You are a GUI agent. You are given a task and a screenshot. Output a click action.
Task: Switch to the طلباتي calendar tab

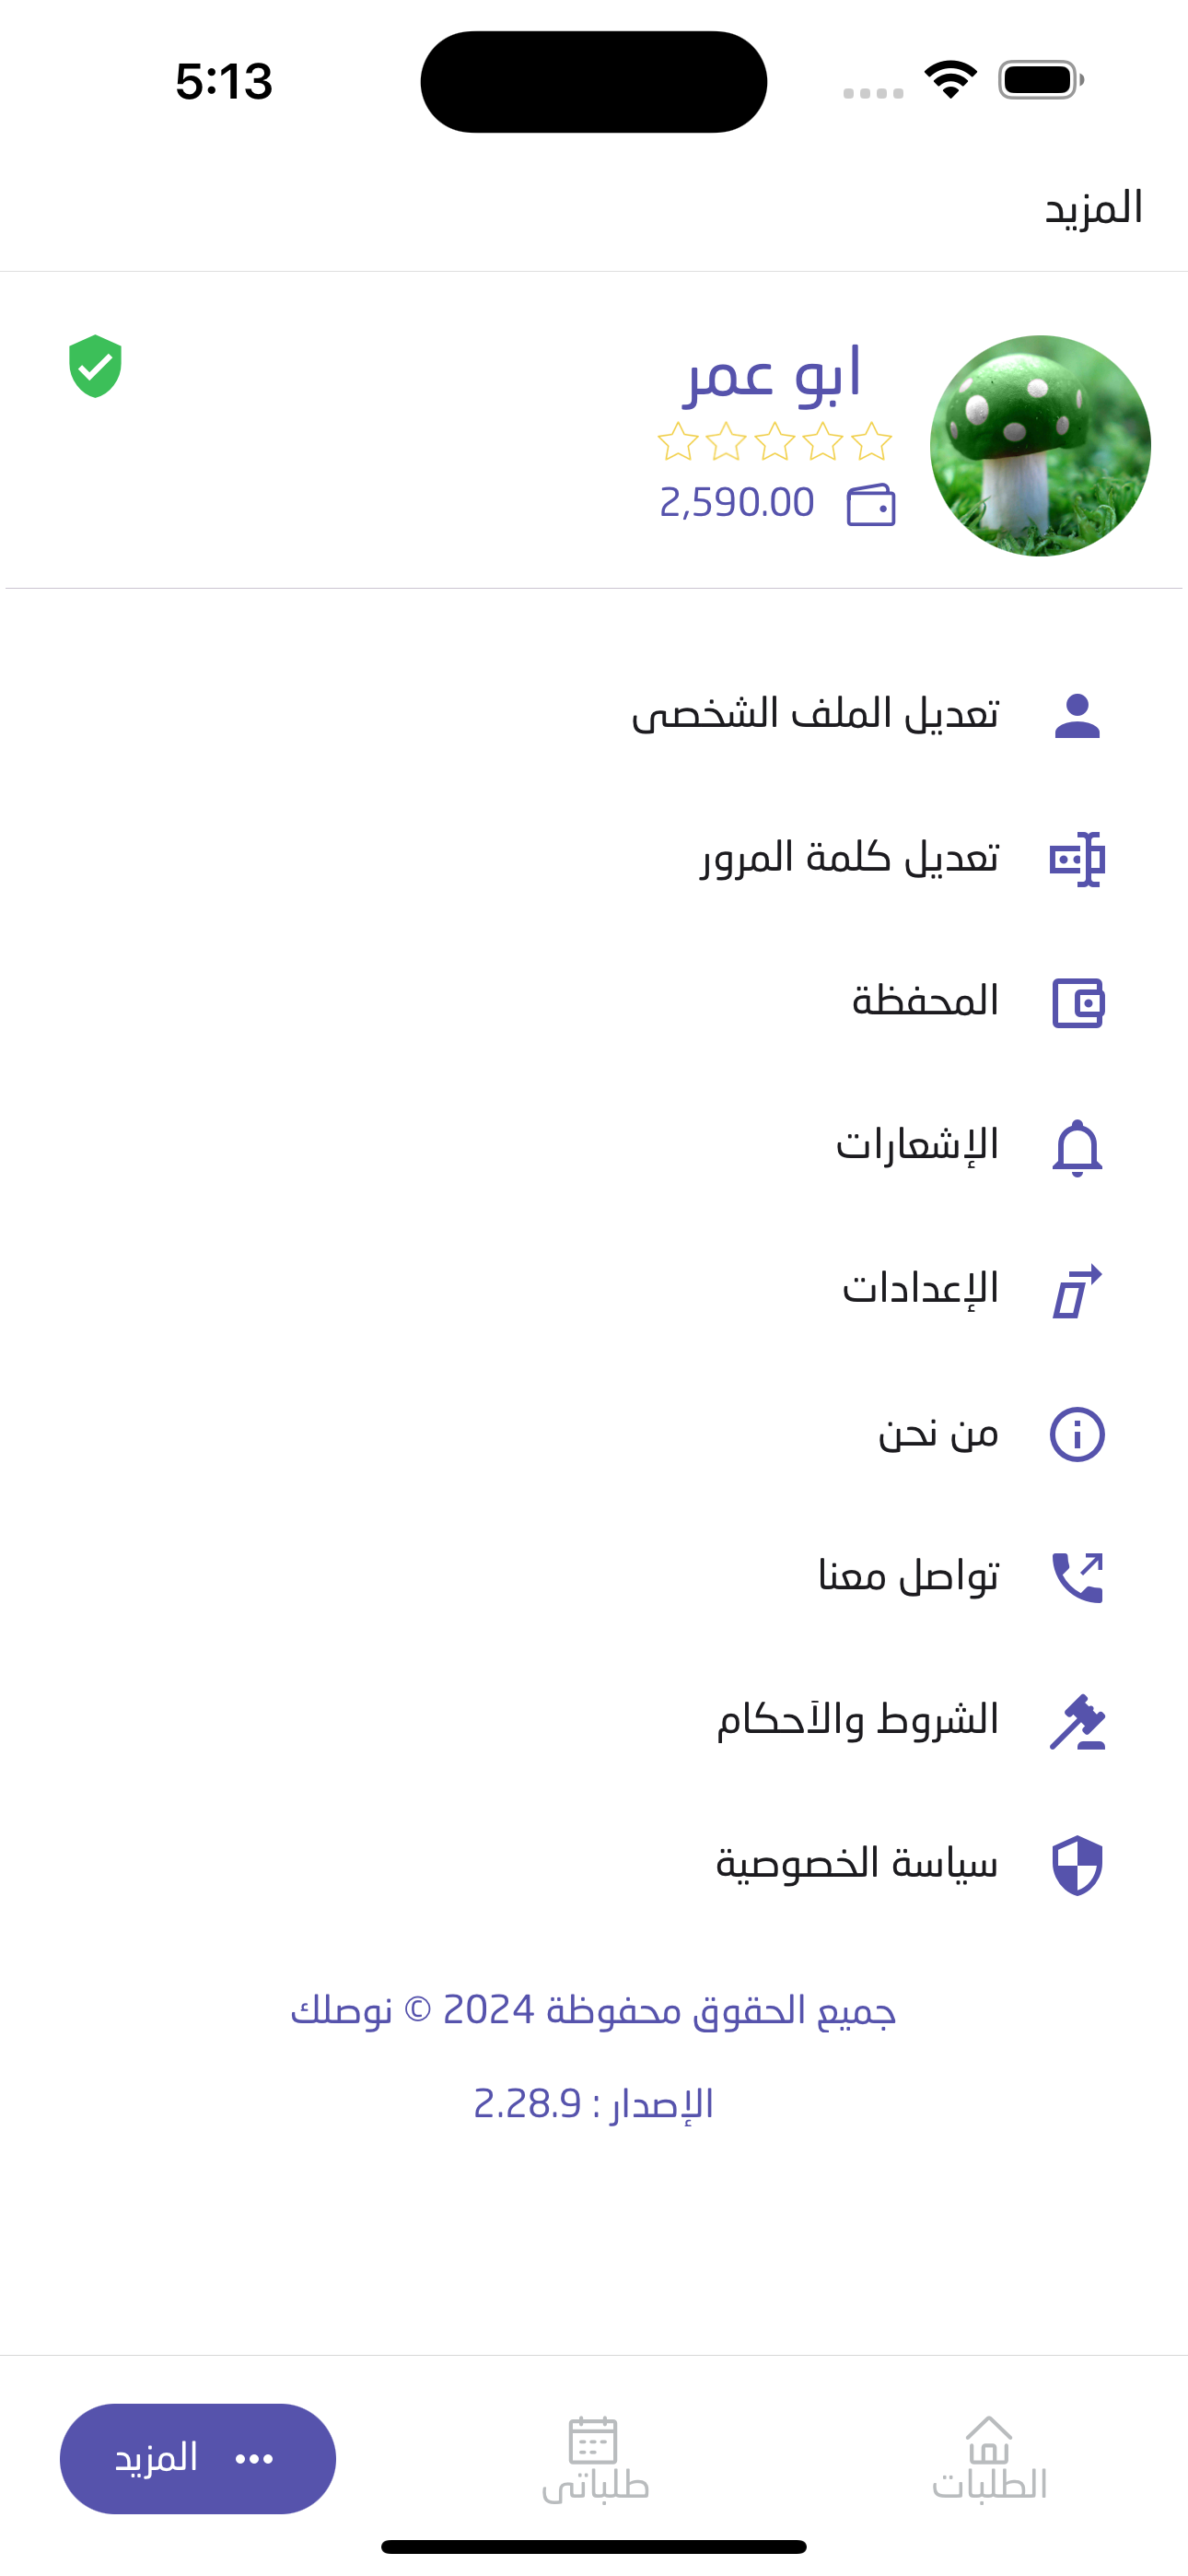[594, 2458]
